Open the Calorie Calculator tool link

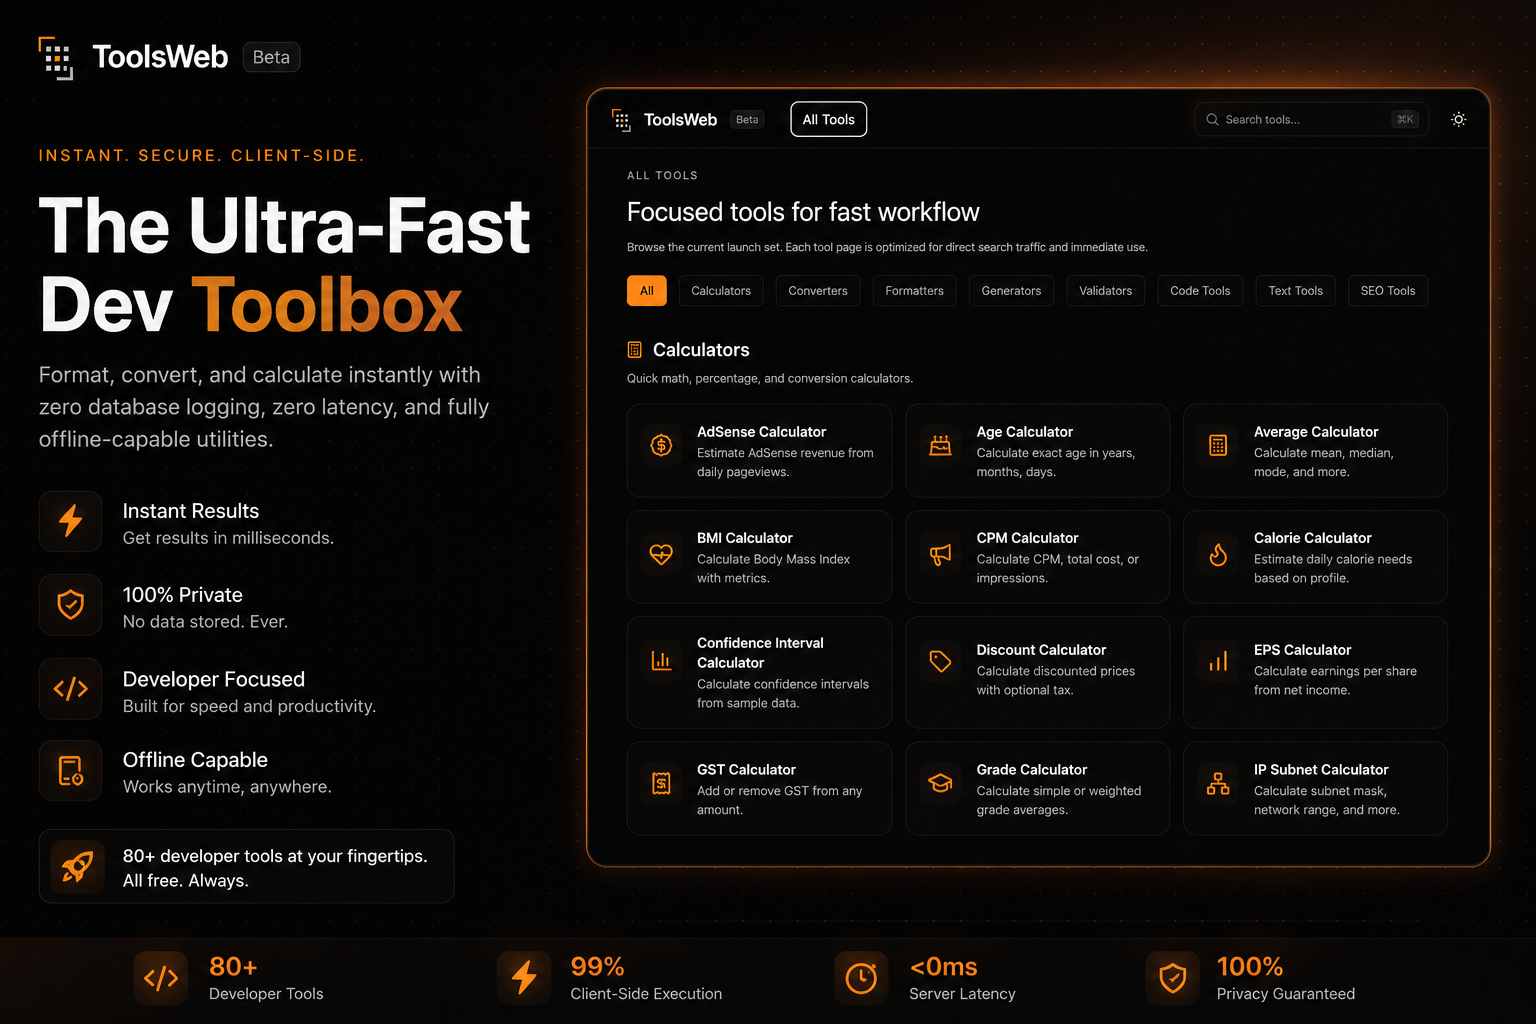pyautogui.click(x=1316, y=557)
